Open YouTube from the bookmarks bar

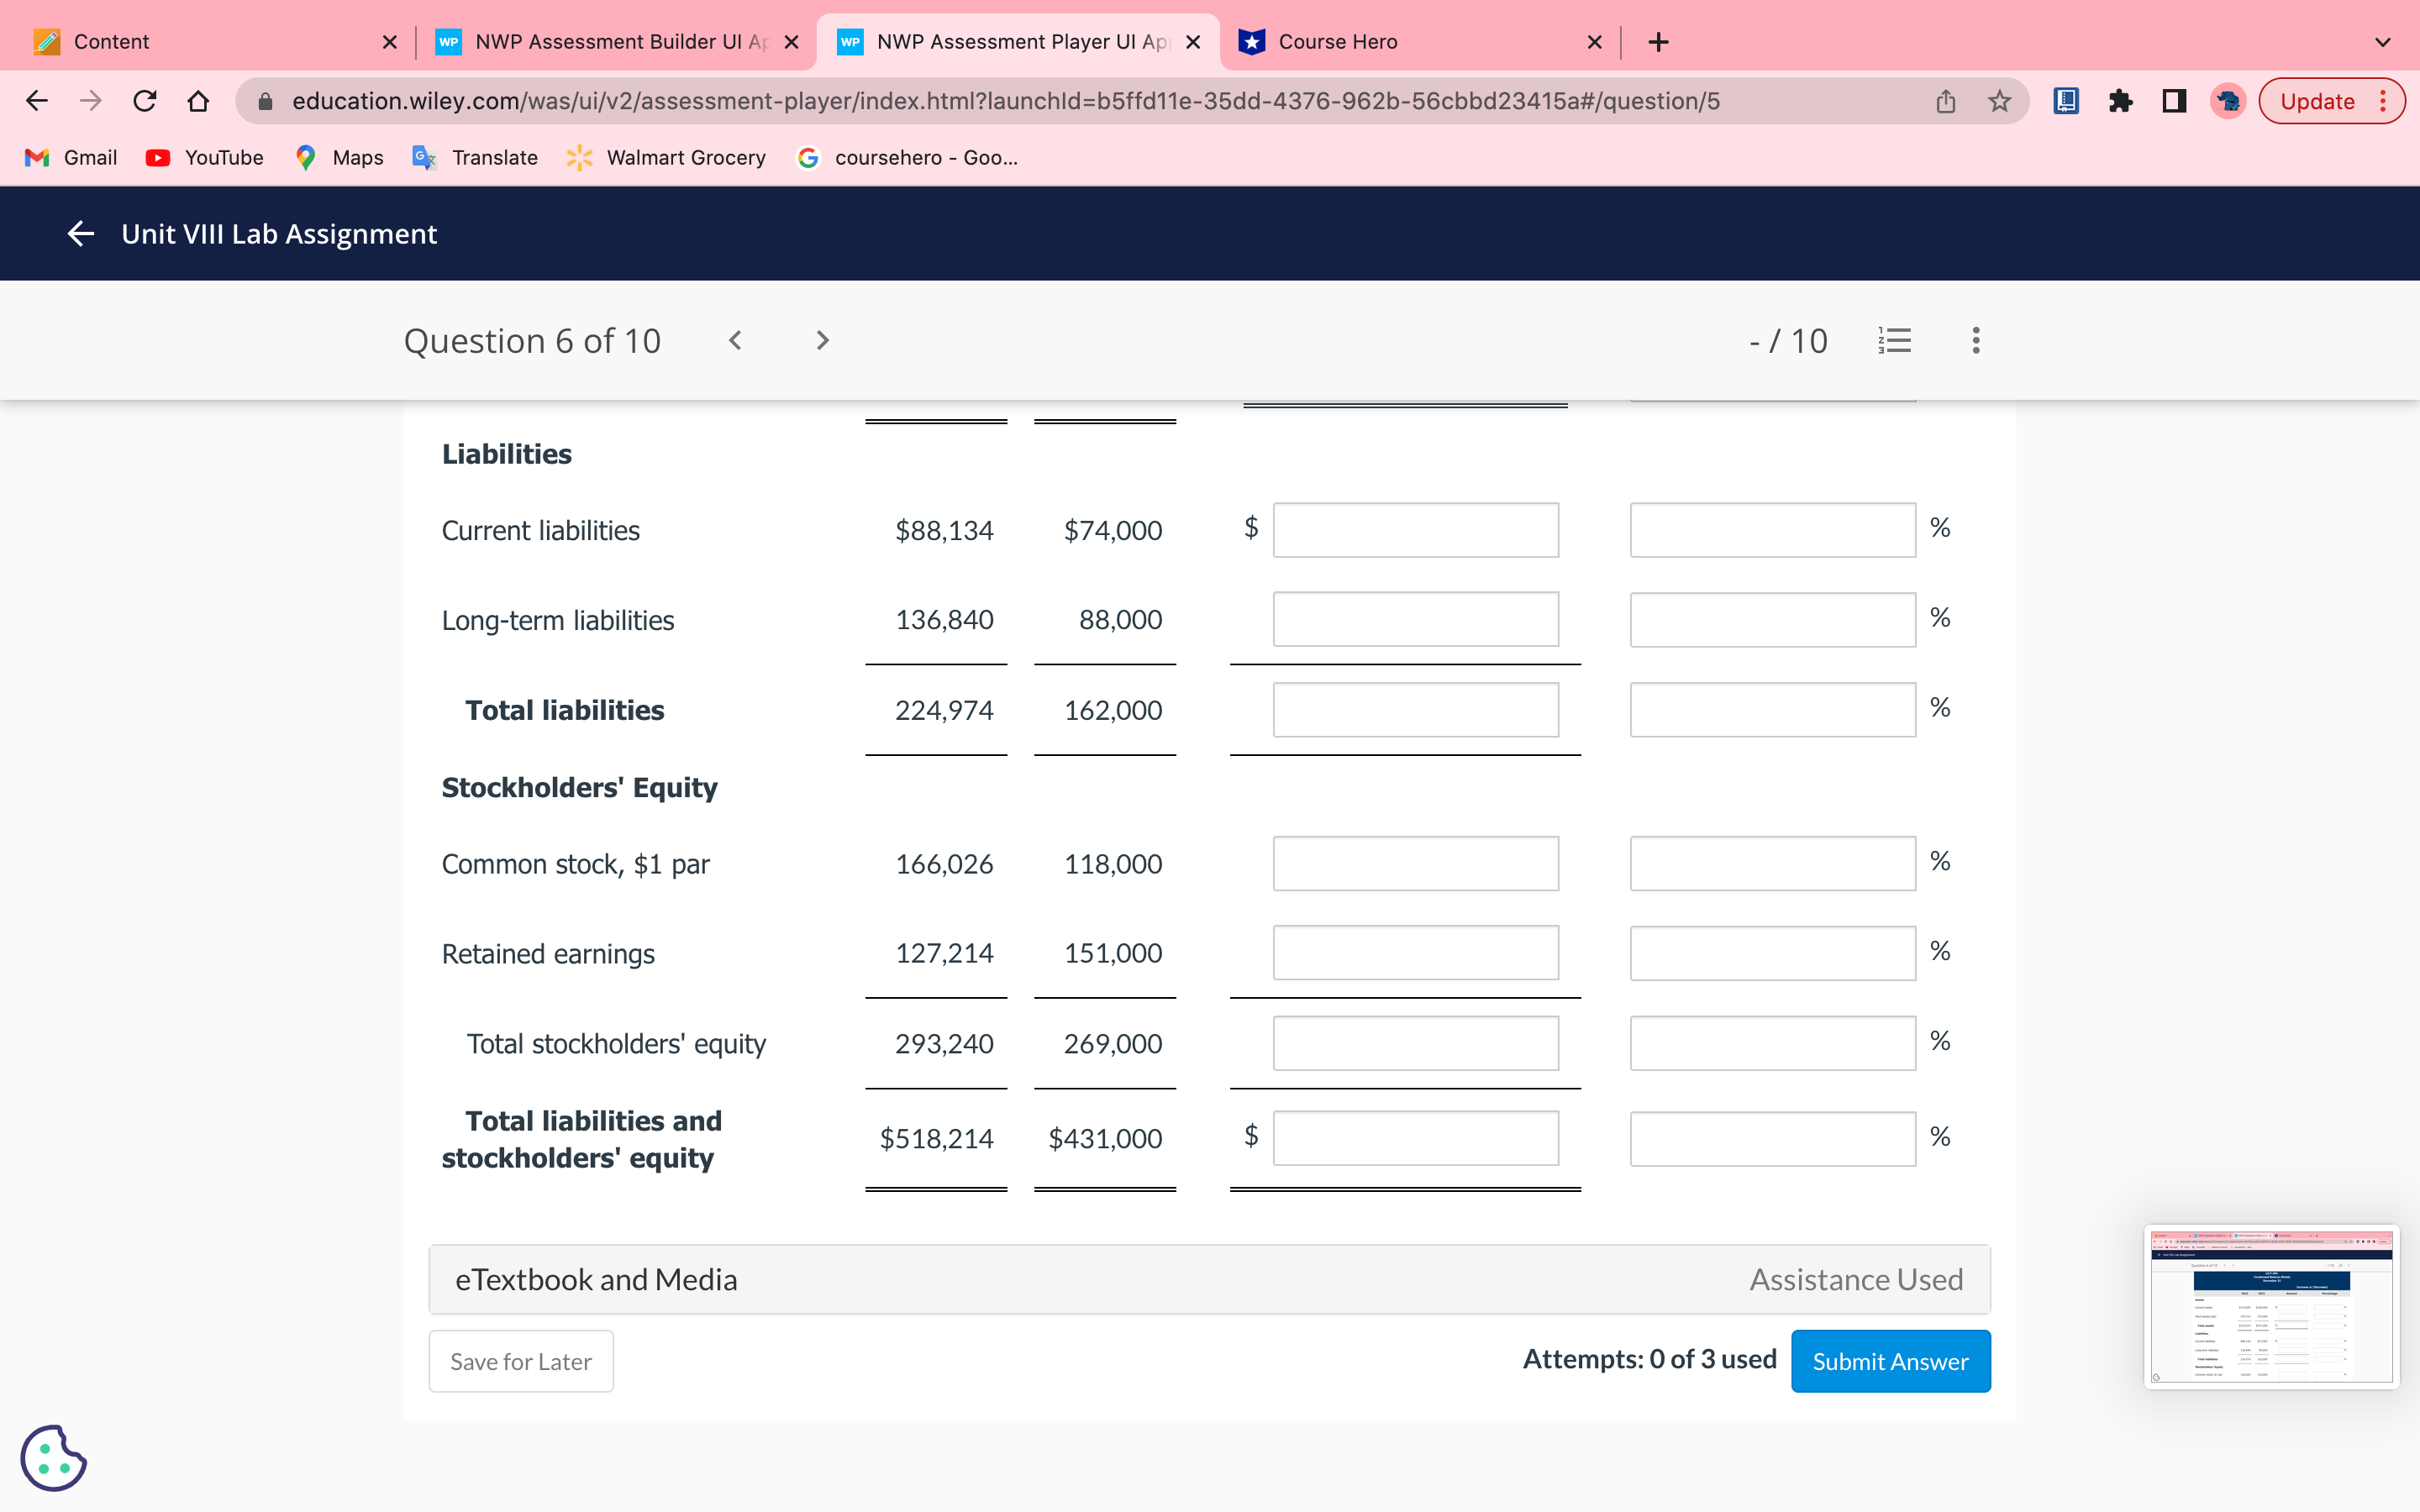click(x=203, y=157)
